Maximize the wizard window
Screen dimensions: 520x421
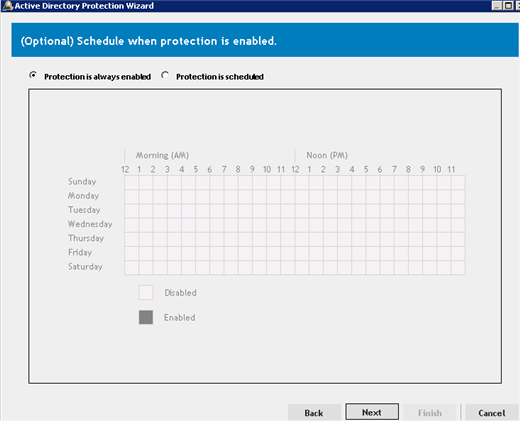coord(508,6)
